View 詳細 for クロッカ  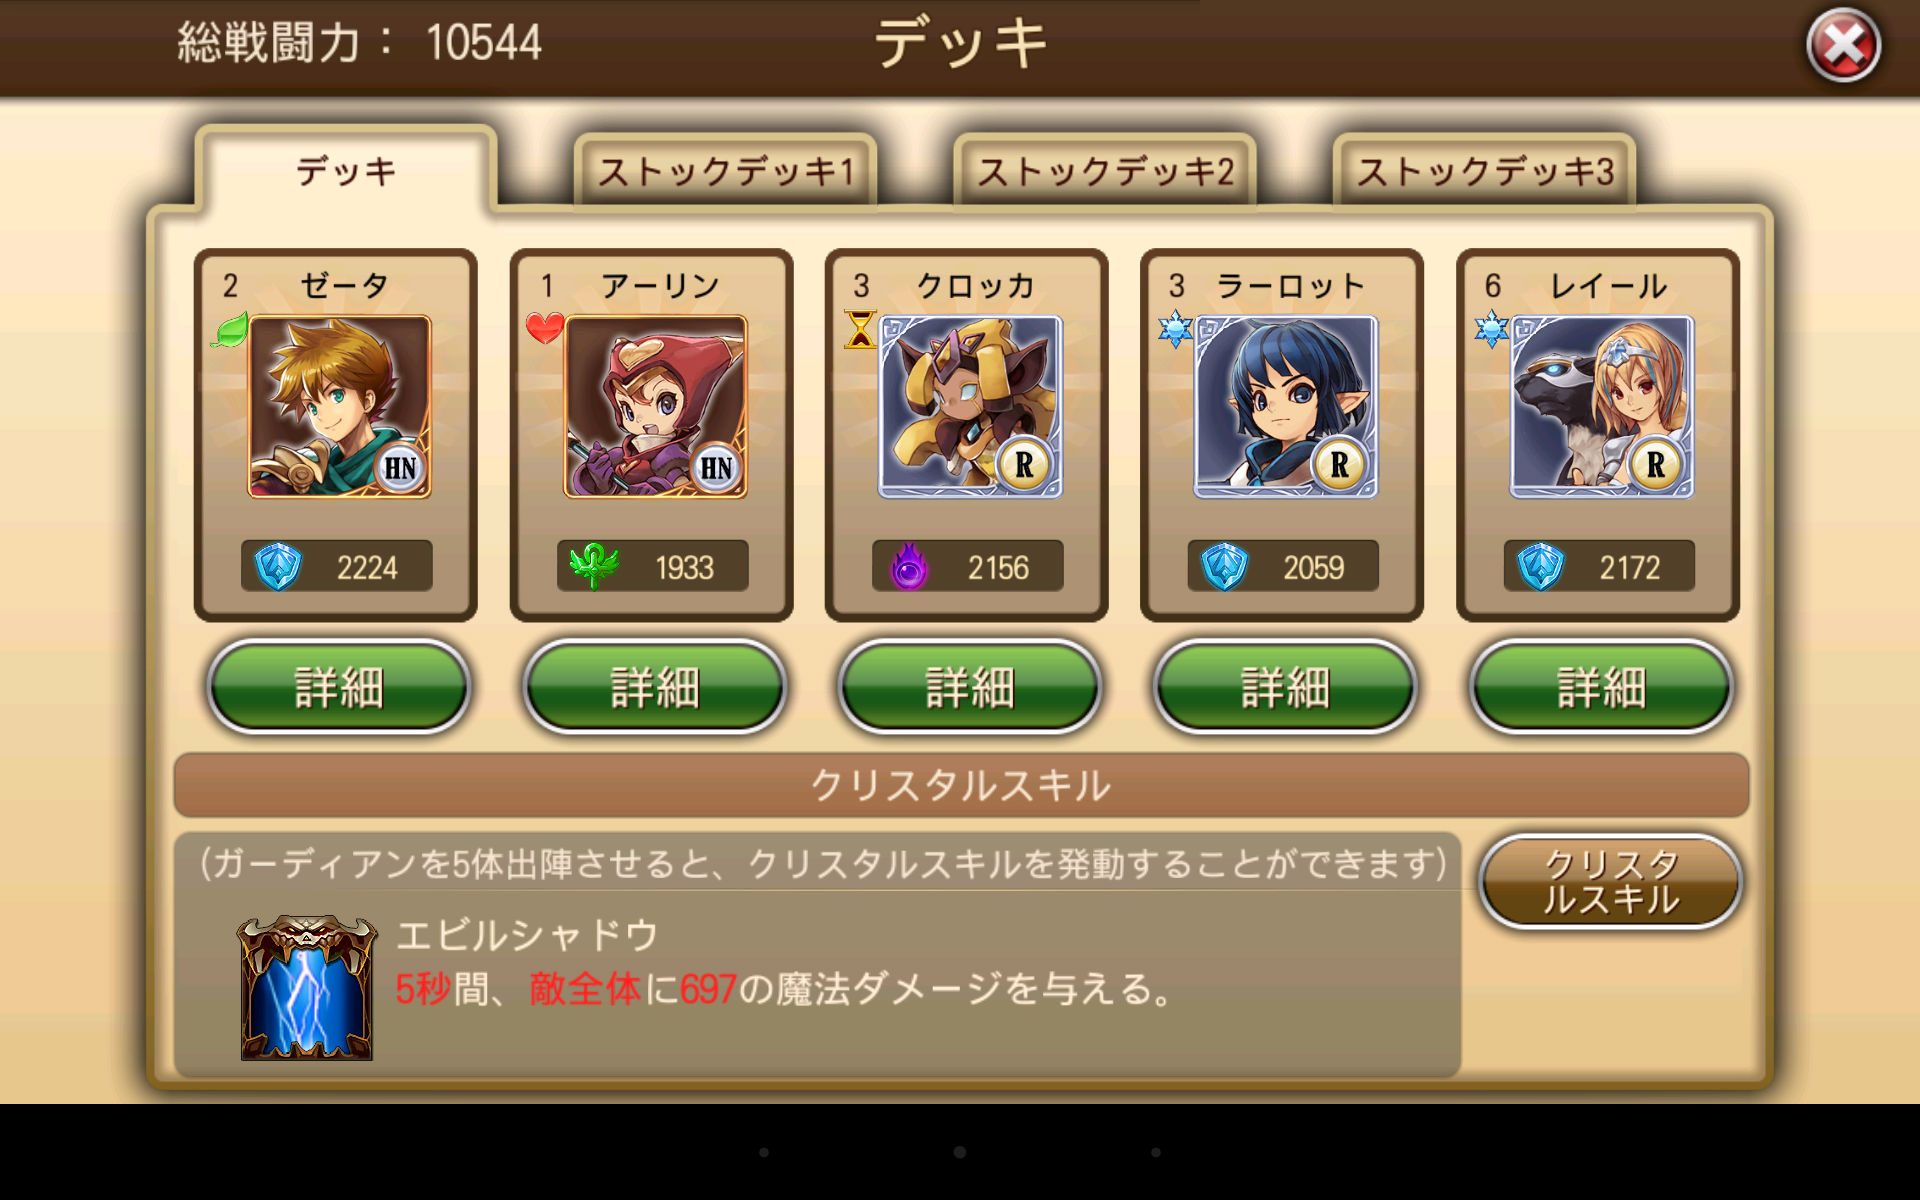970,687
